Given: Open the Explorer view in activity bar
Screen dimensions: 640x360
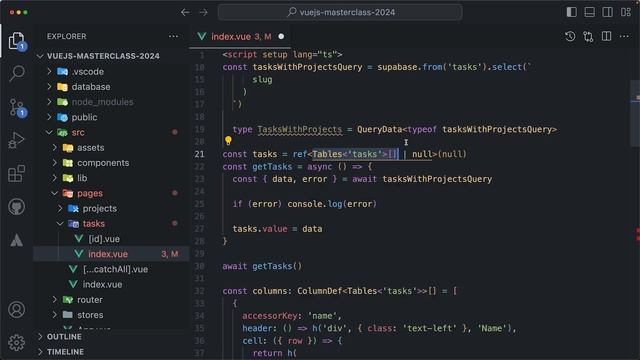Looking at the screenshot, I should pos(16,41).
